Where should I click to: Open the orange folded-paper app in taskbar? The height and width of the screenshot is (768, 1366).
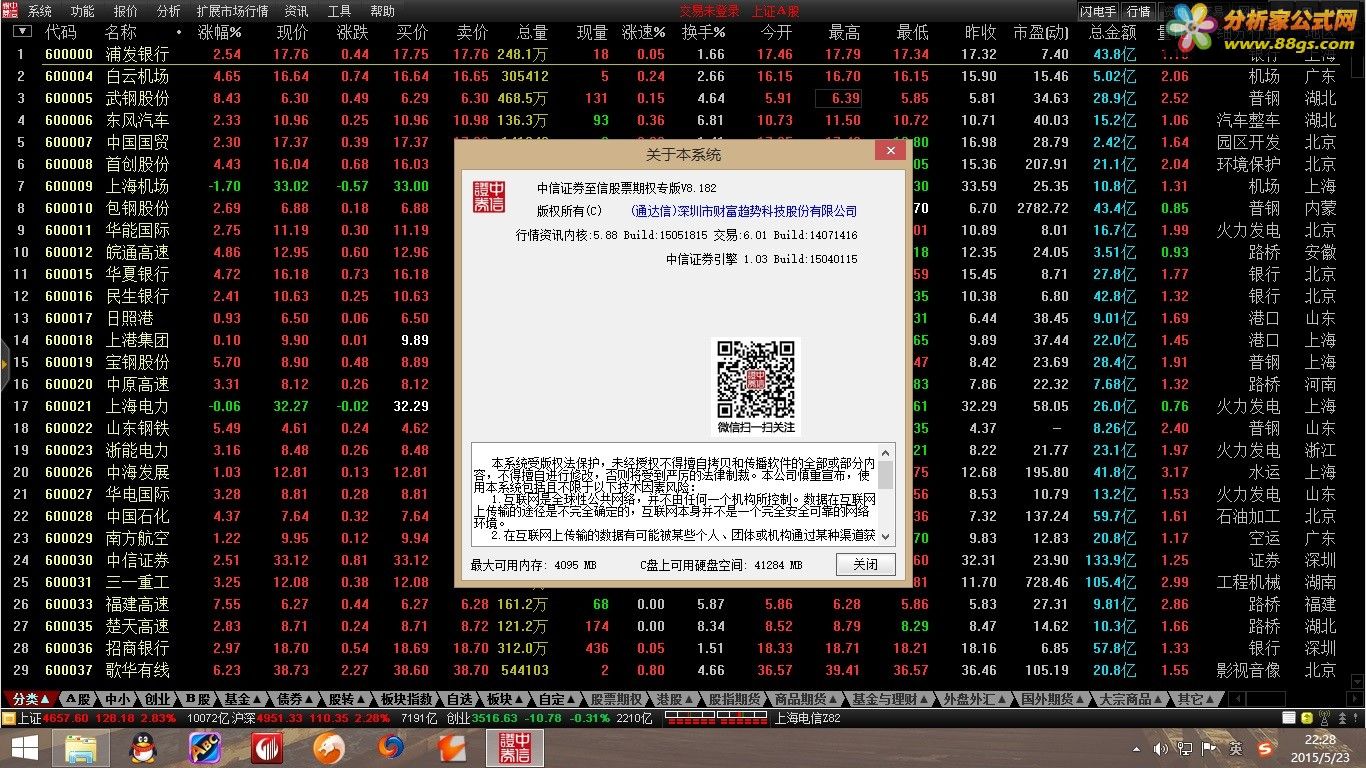[453, 746]
